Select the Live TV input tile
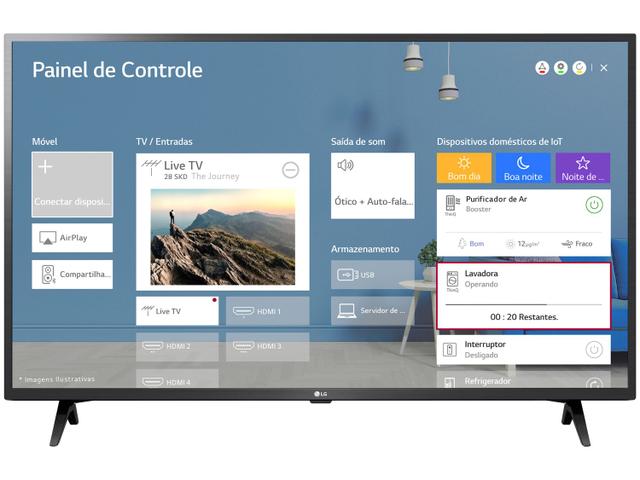Screen dimensions: 640x480 [x=176, y=311]
